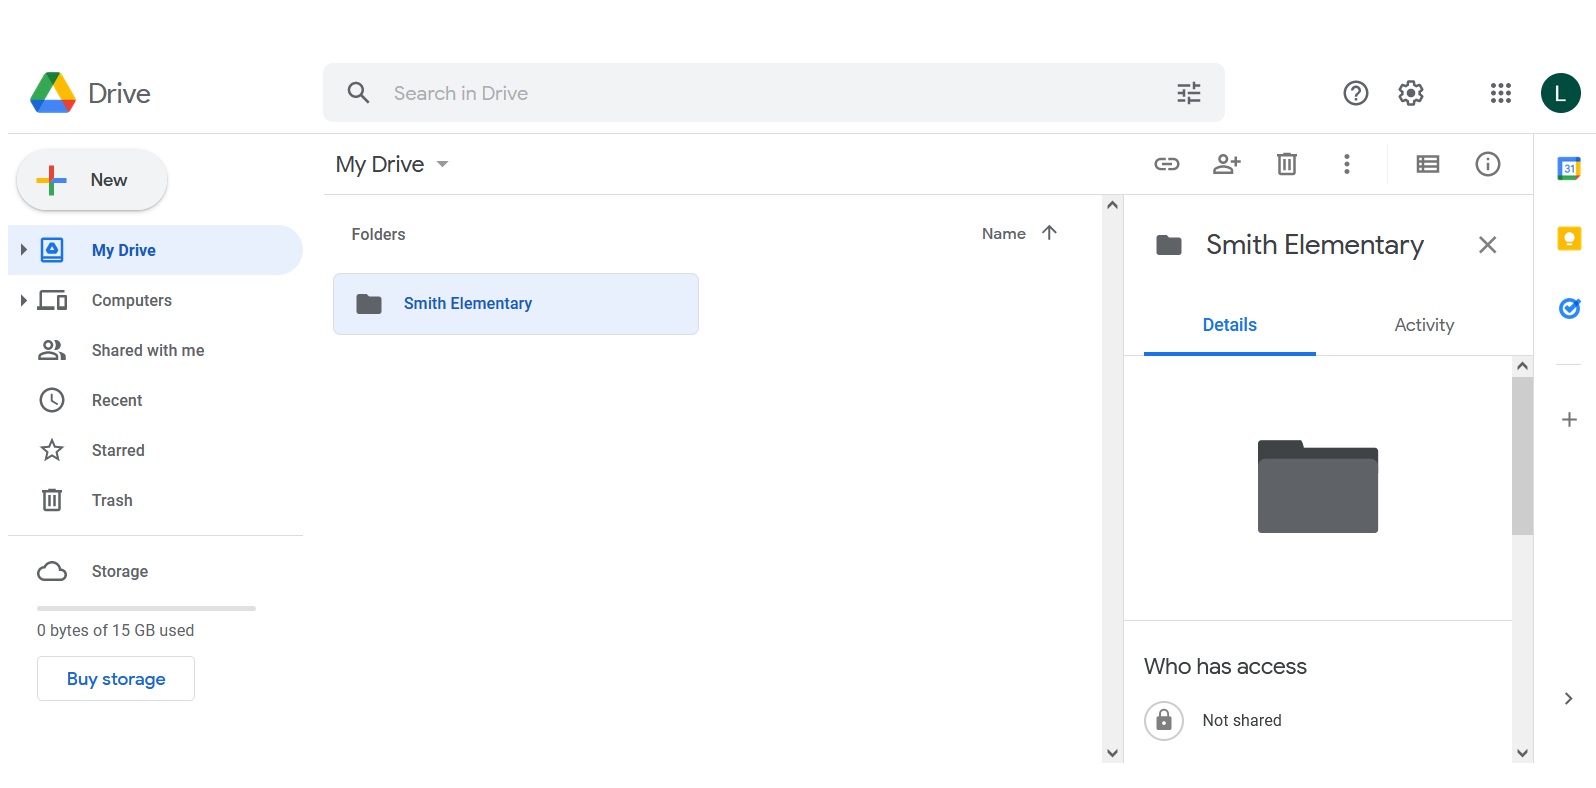Collapse the side panel chevron

(x=1568, y=698)
